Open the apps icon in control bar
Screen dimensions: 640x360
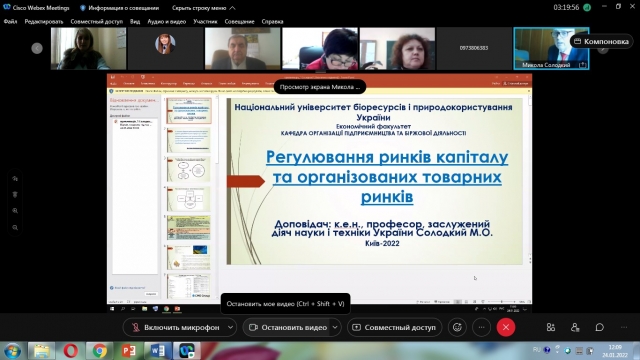[551, 327]
